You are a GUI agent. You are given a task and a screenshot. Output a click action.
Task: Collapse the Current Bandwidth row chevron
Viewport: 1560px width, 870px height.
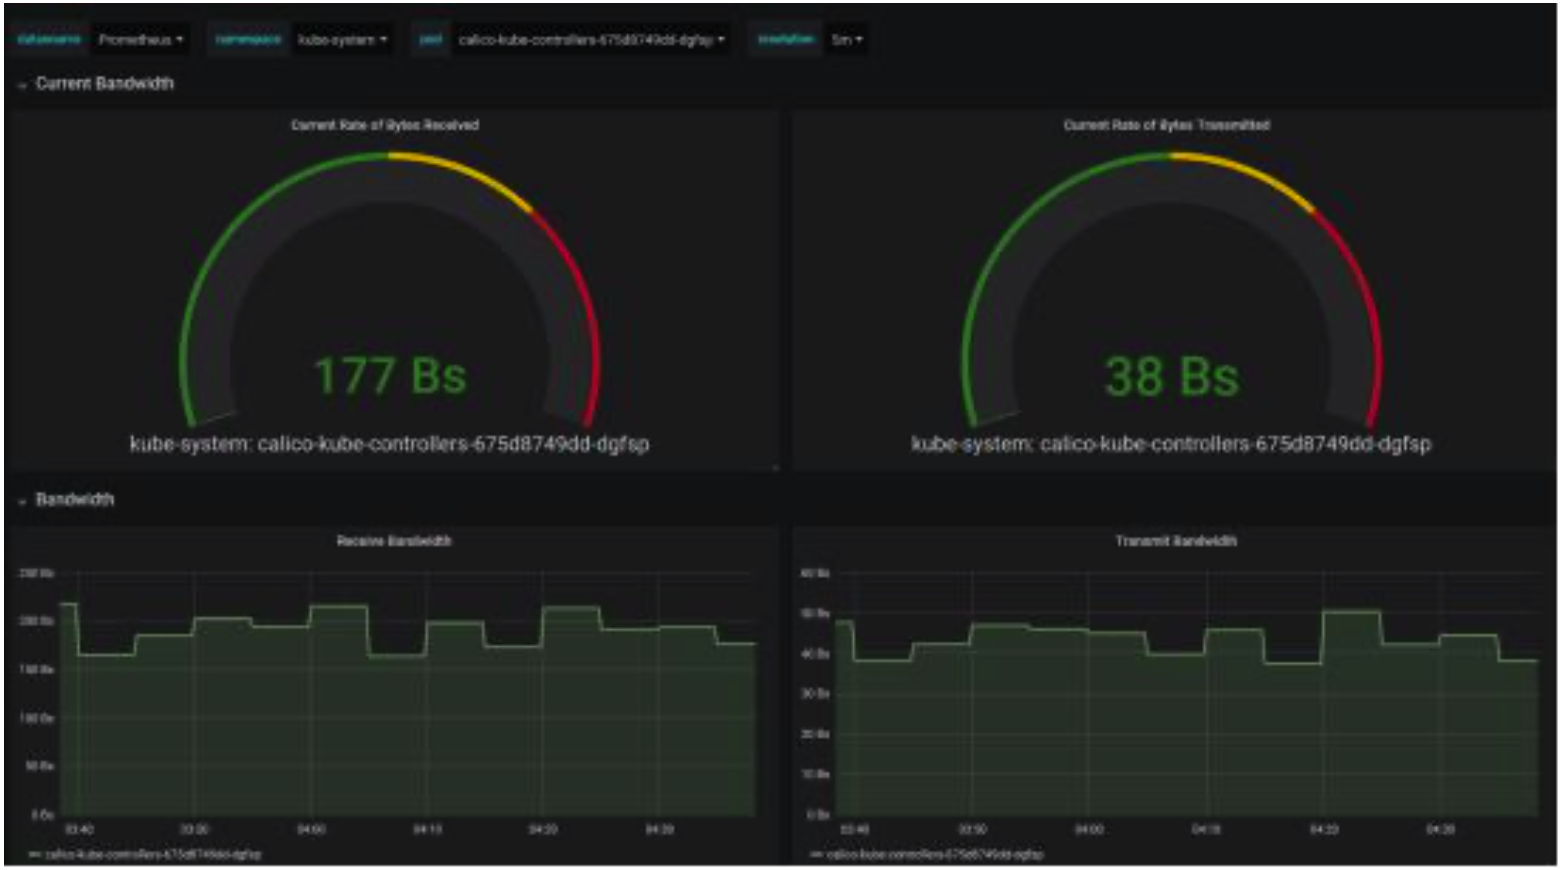point(22,86)
